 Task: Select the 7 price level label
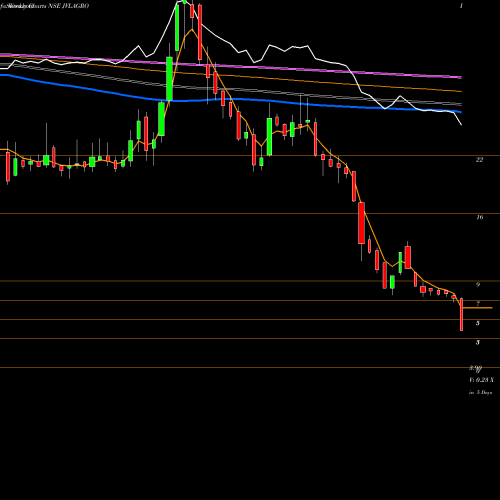[478, 304]
